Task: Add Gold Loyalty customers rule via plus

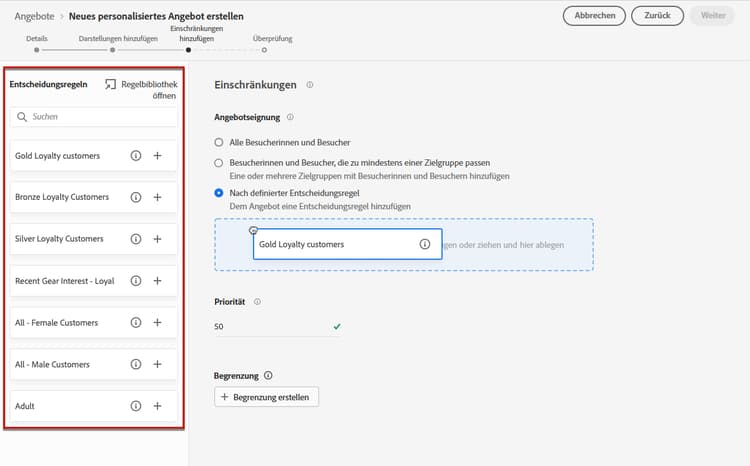Action: point(157,156)
